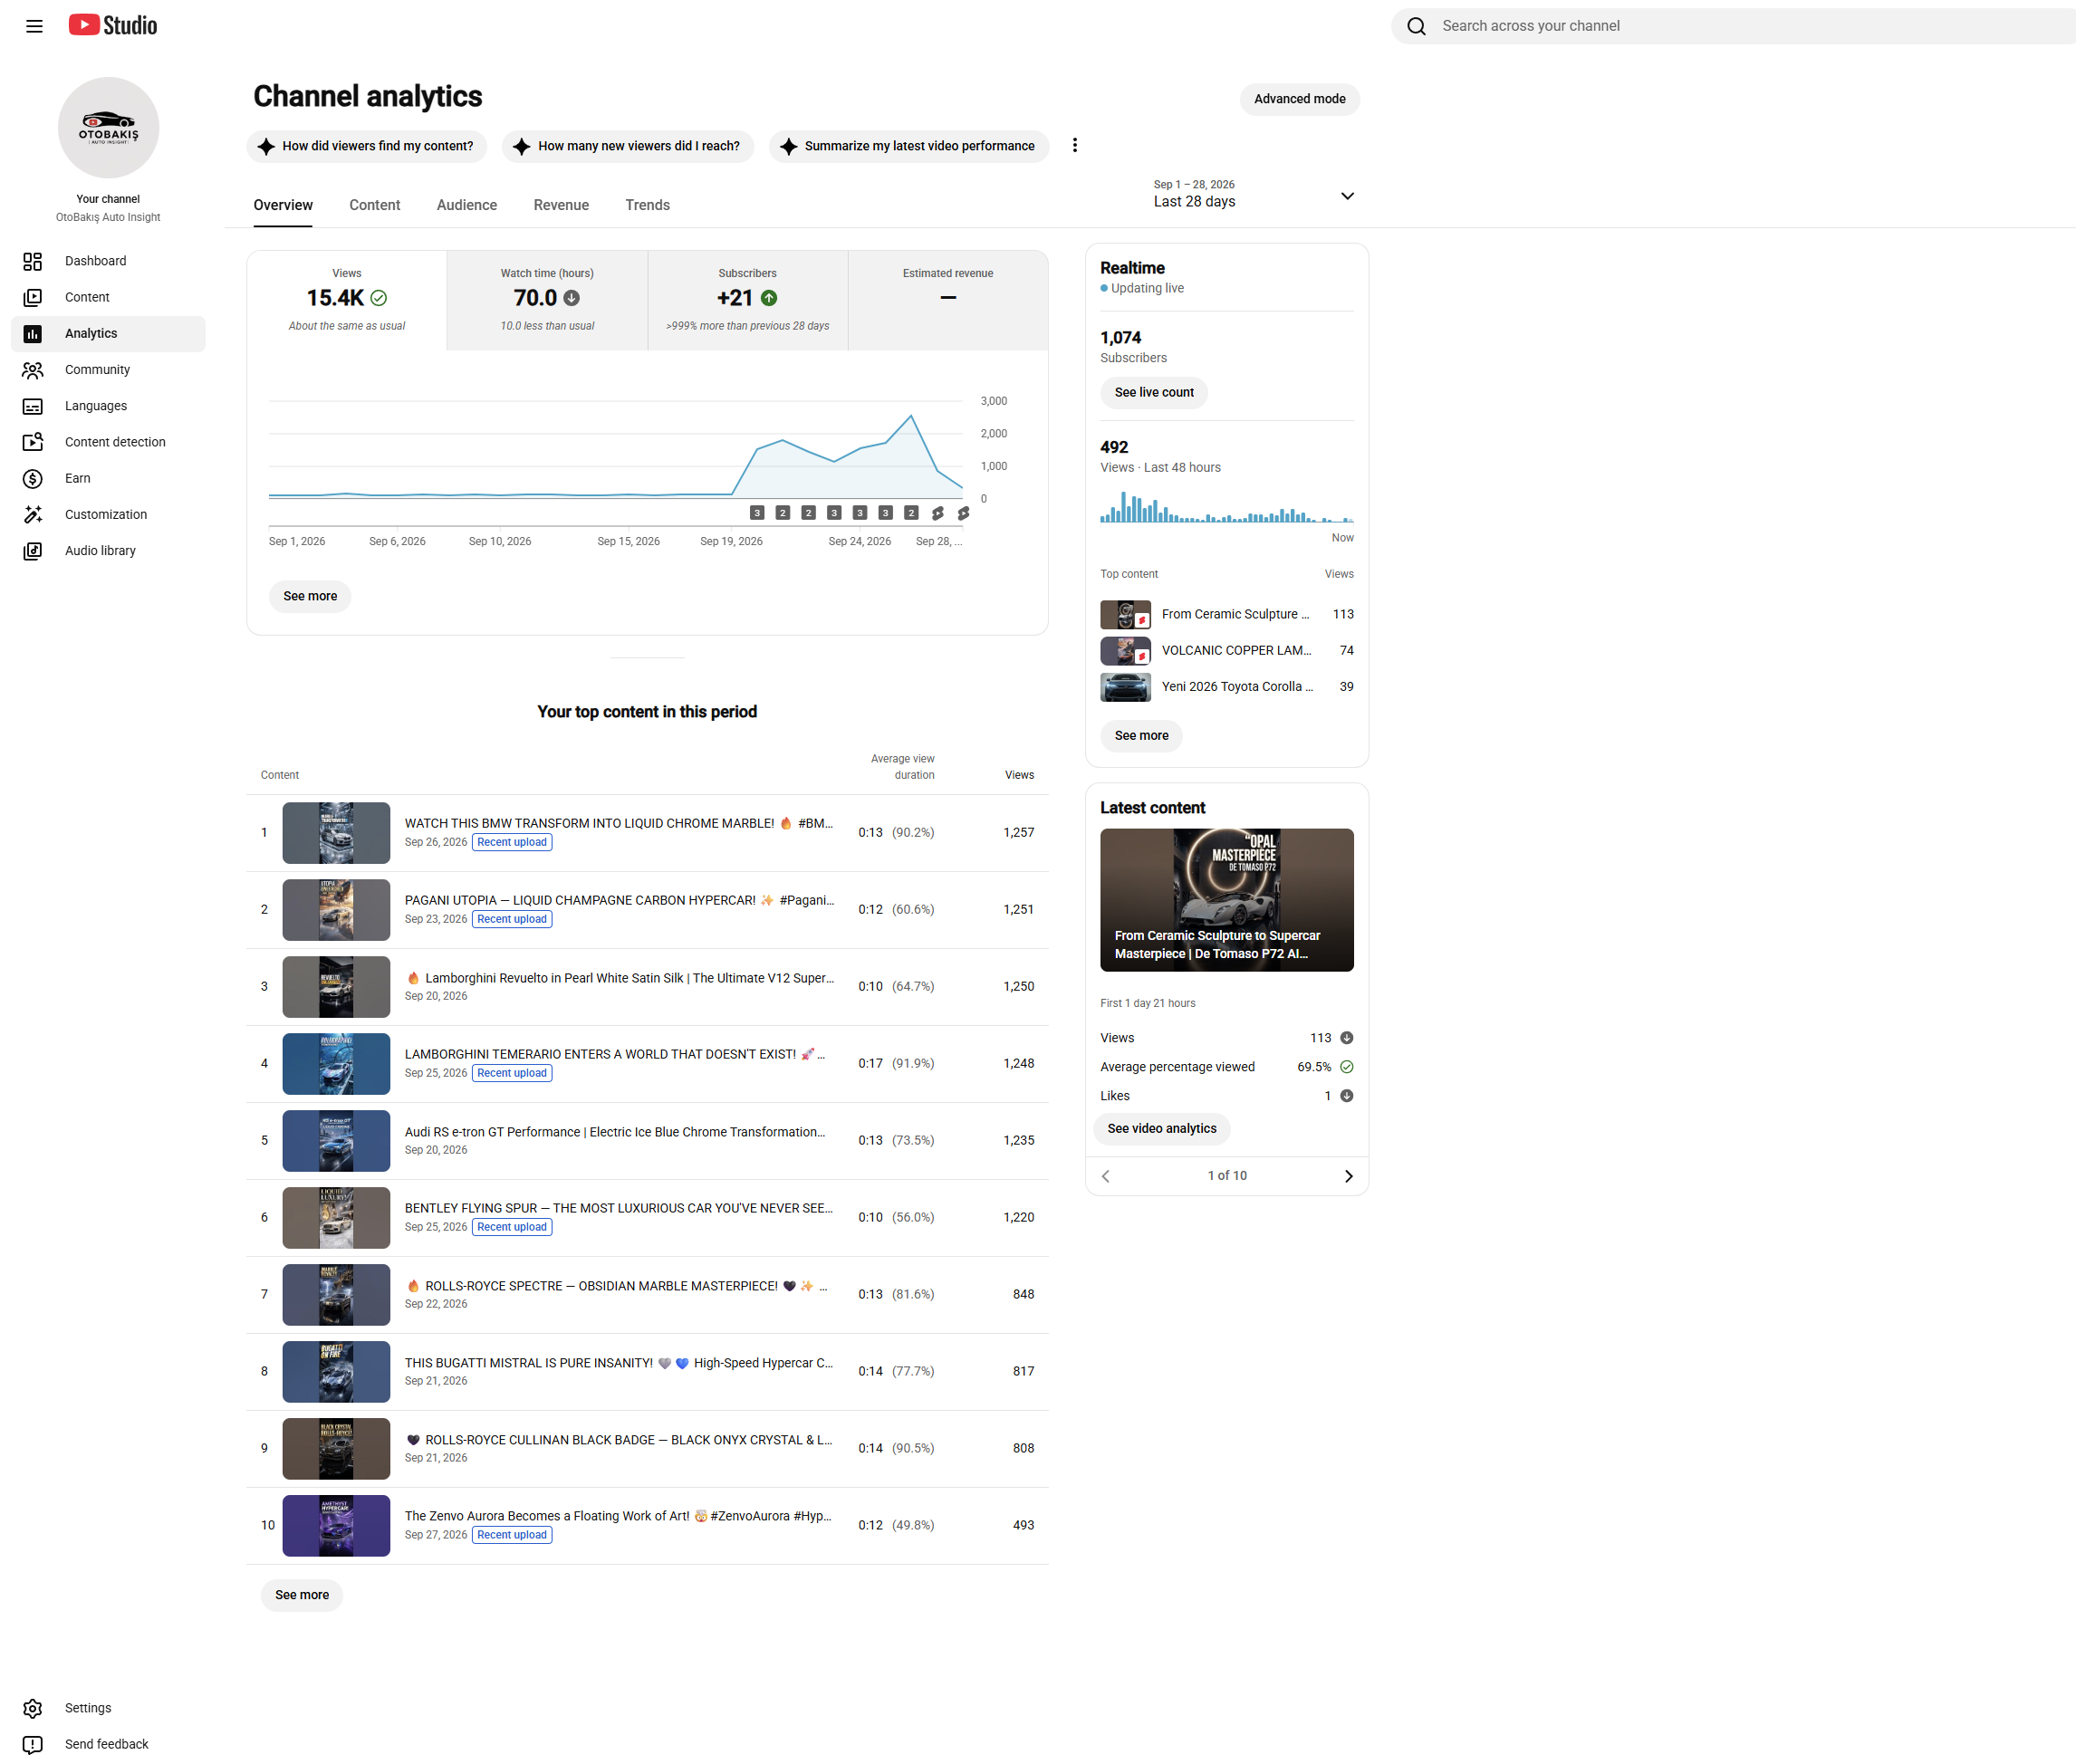Go to next latest content item
Viewport: 2076px width, 1764px height.
(x=1348, y=1176)
